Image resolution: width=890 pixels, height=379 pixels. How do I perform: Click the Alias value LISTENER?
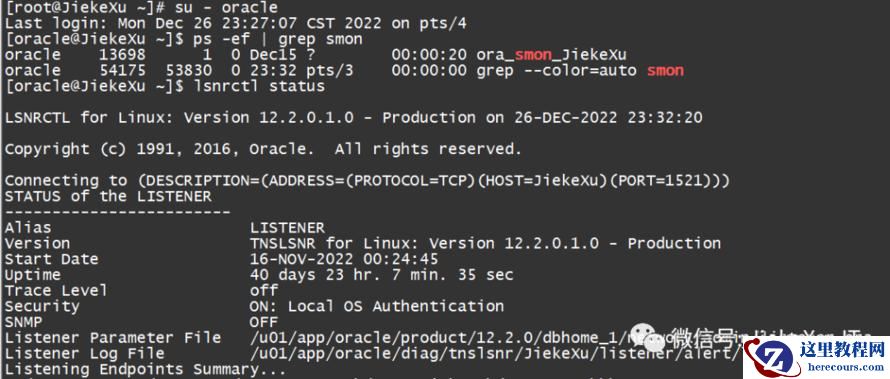287,228
